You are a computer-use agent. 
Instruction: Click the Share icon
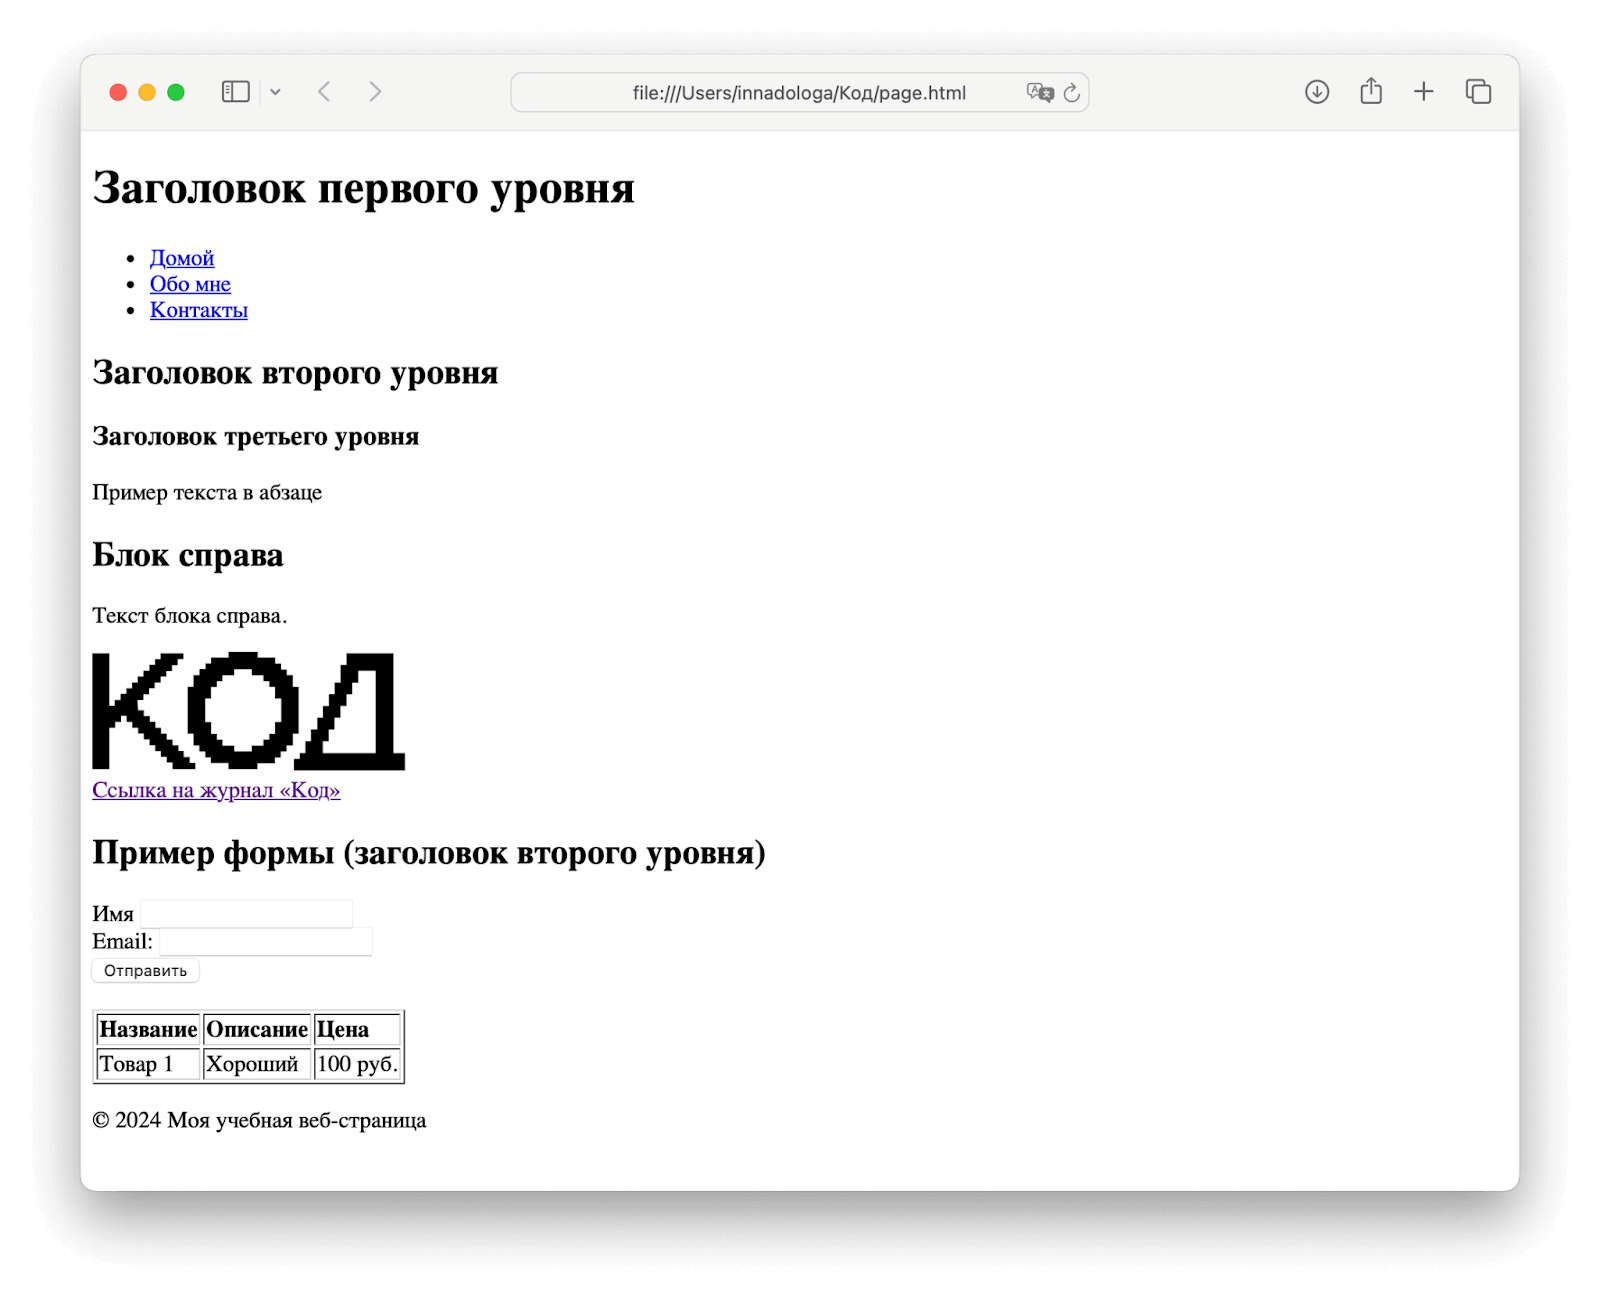tap(1371, 91)
